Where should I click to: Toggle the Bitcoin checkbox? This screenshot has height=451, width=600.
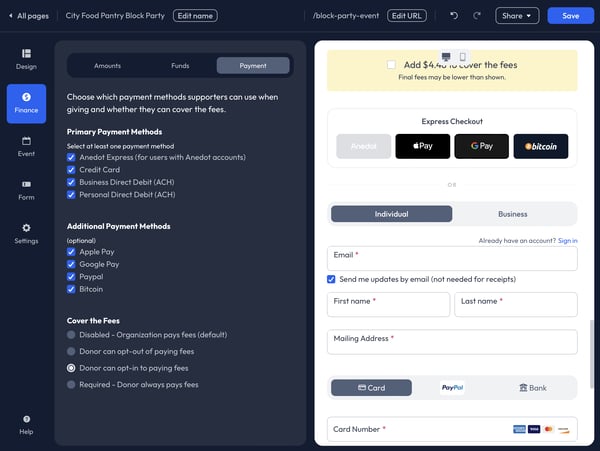point(71,289)
